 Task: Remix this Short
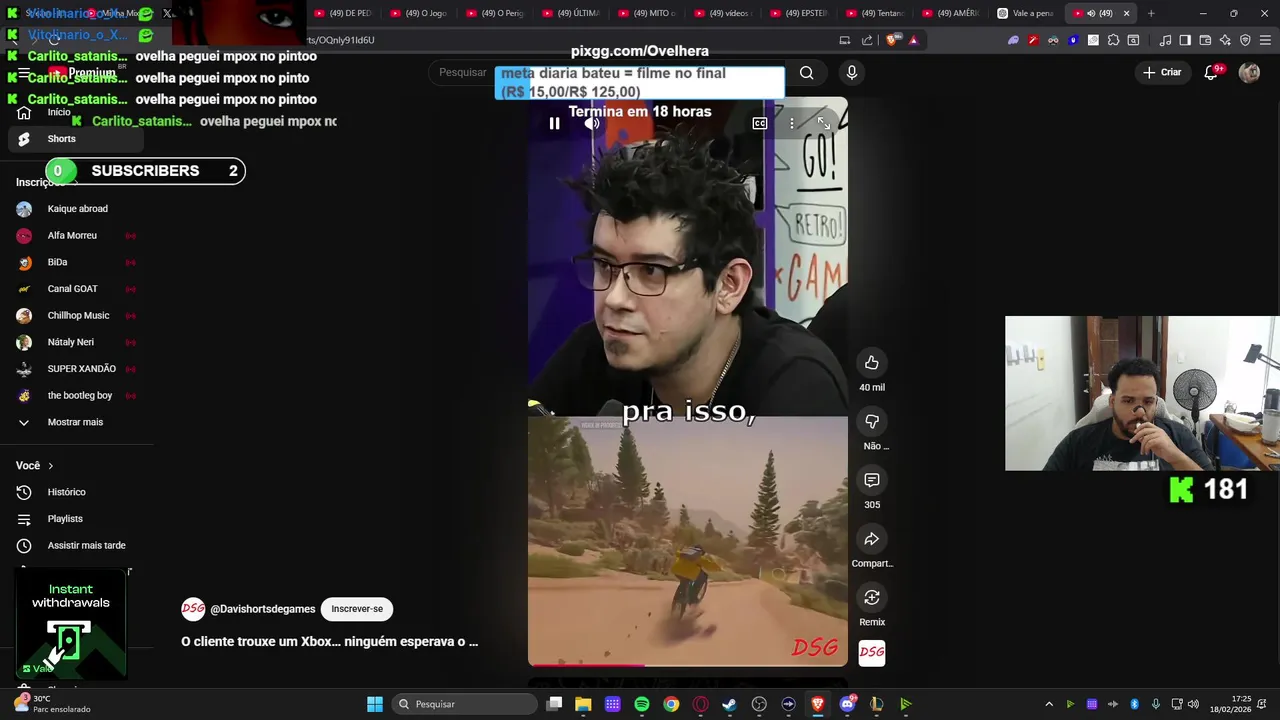pos(872,598)
